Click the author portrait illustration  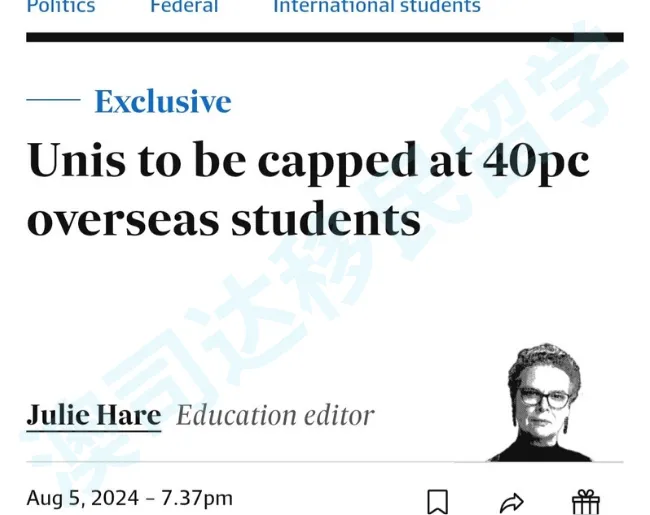[x=544, y=403]
